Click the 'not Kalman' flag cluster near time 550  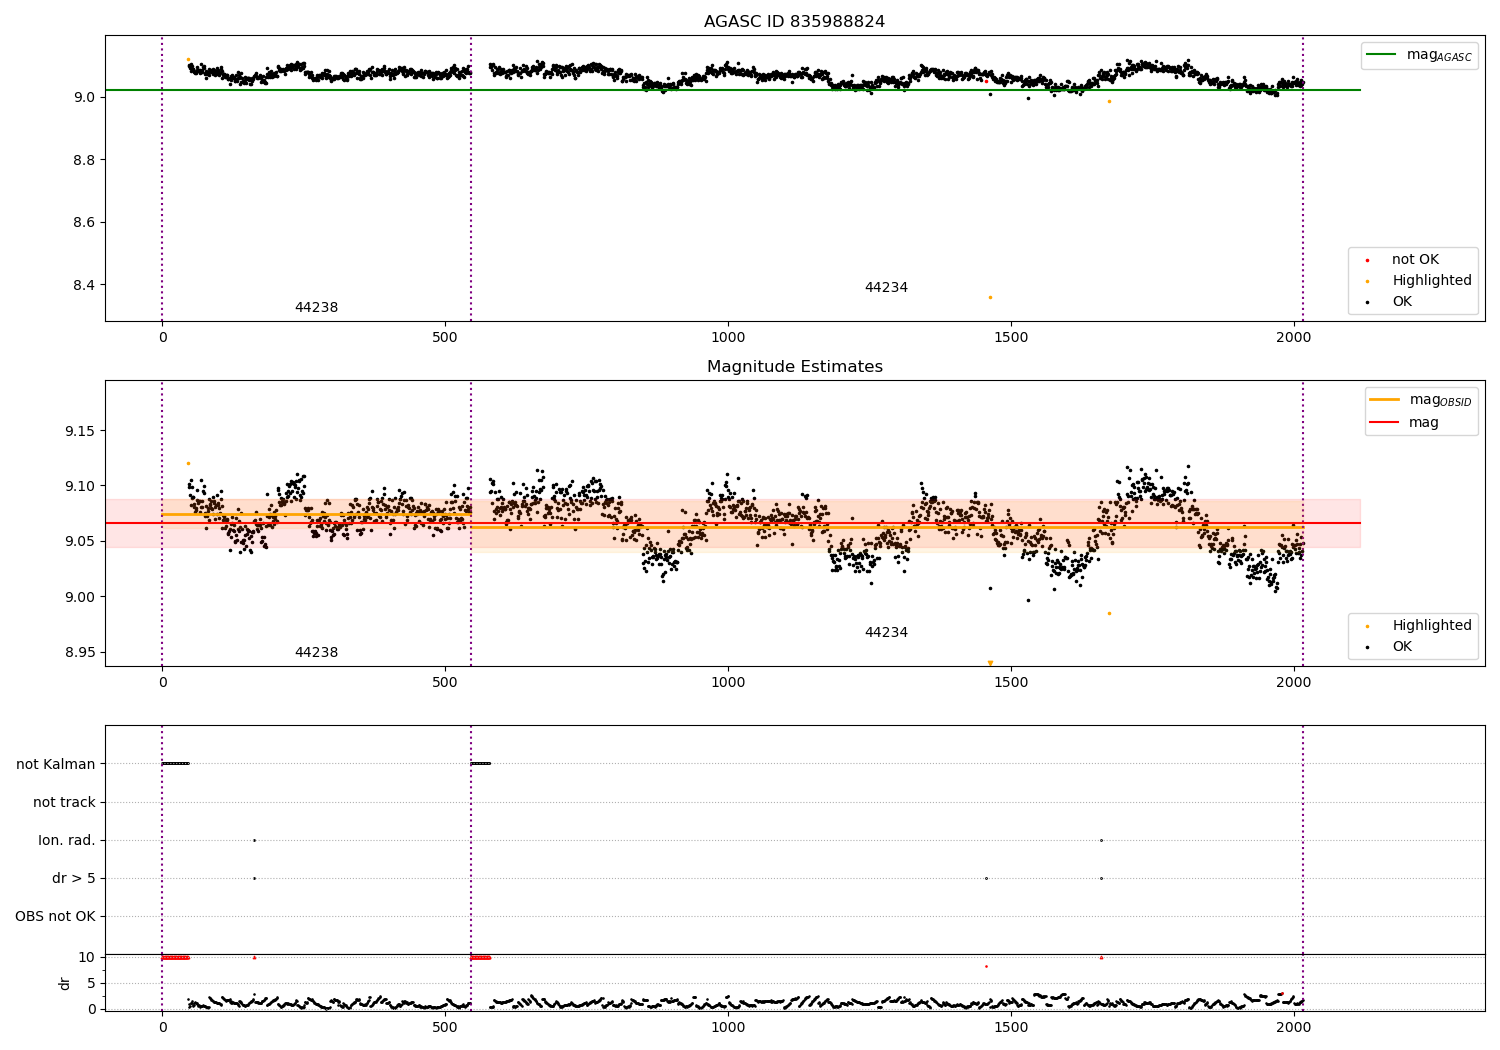coord(481,764)
